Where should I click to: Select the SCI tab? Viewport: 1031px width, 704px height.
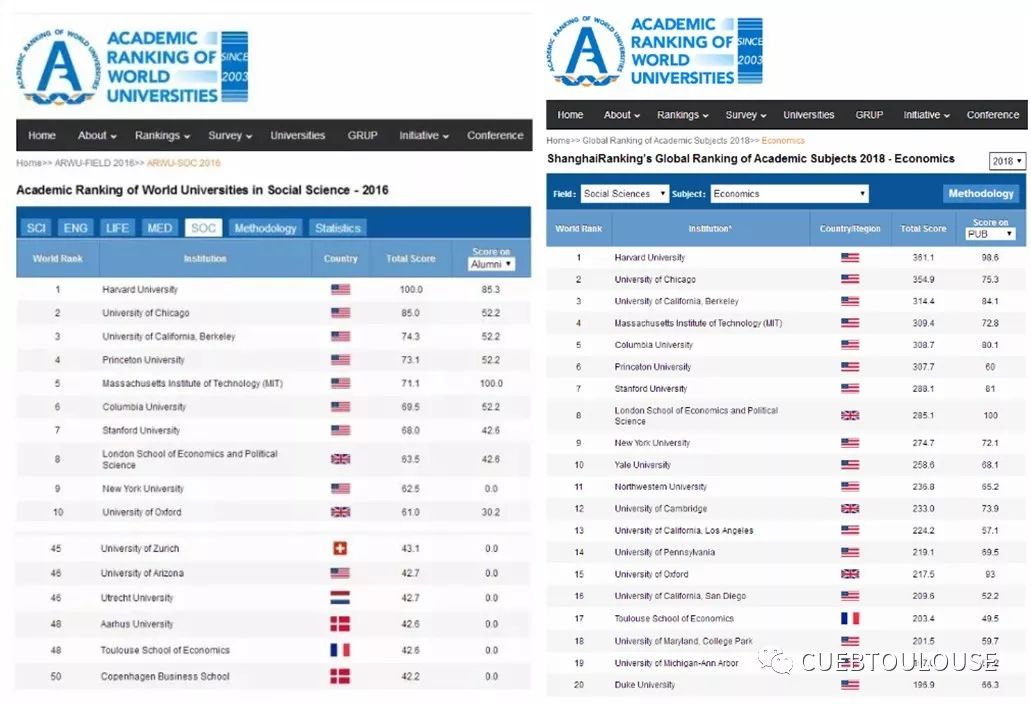point(36,228)
